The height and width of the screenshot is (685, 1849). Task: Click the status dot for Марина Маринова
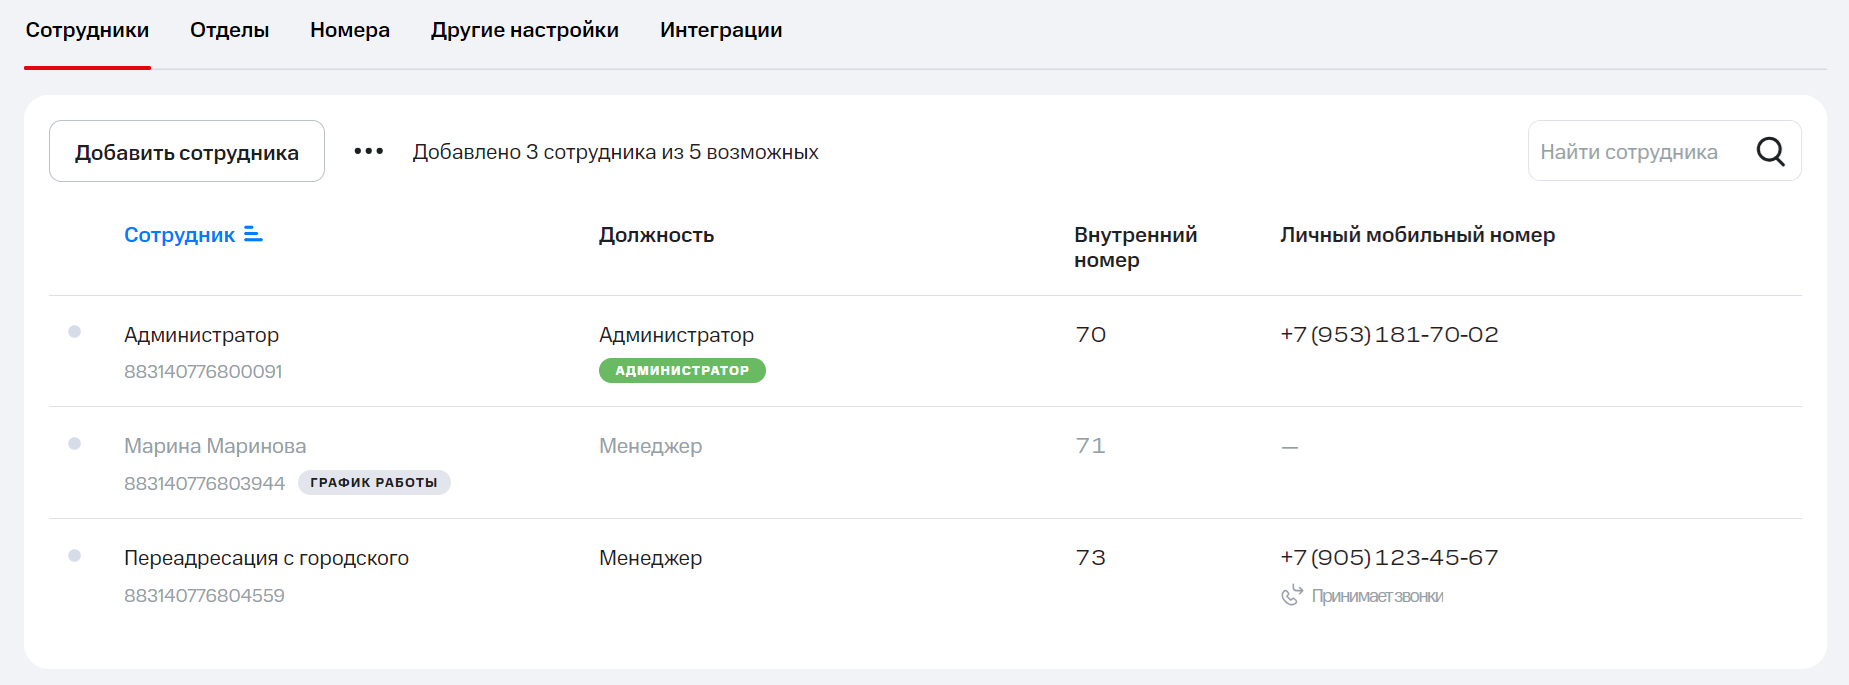click(x=74, y=444)
